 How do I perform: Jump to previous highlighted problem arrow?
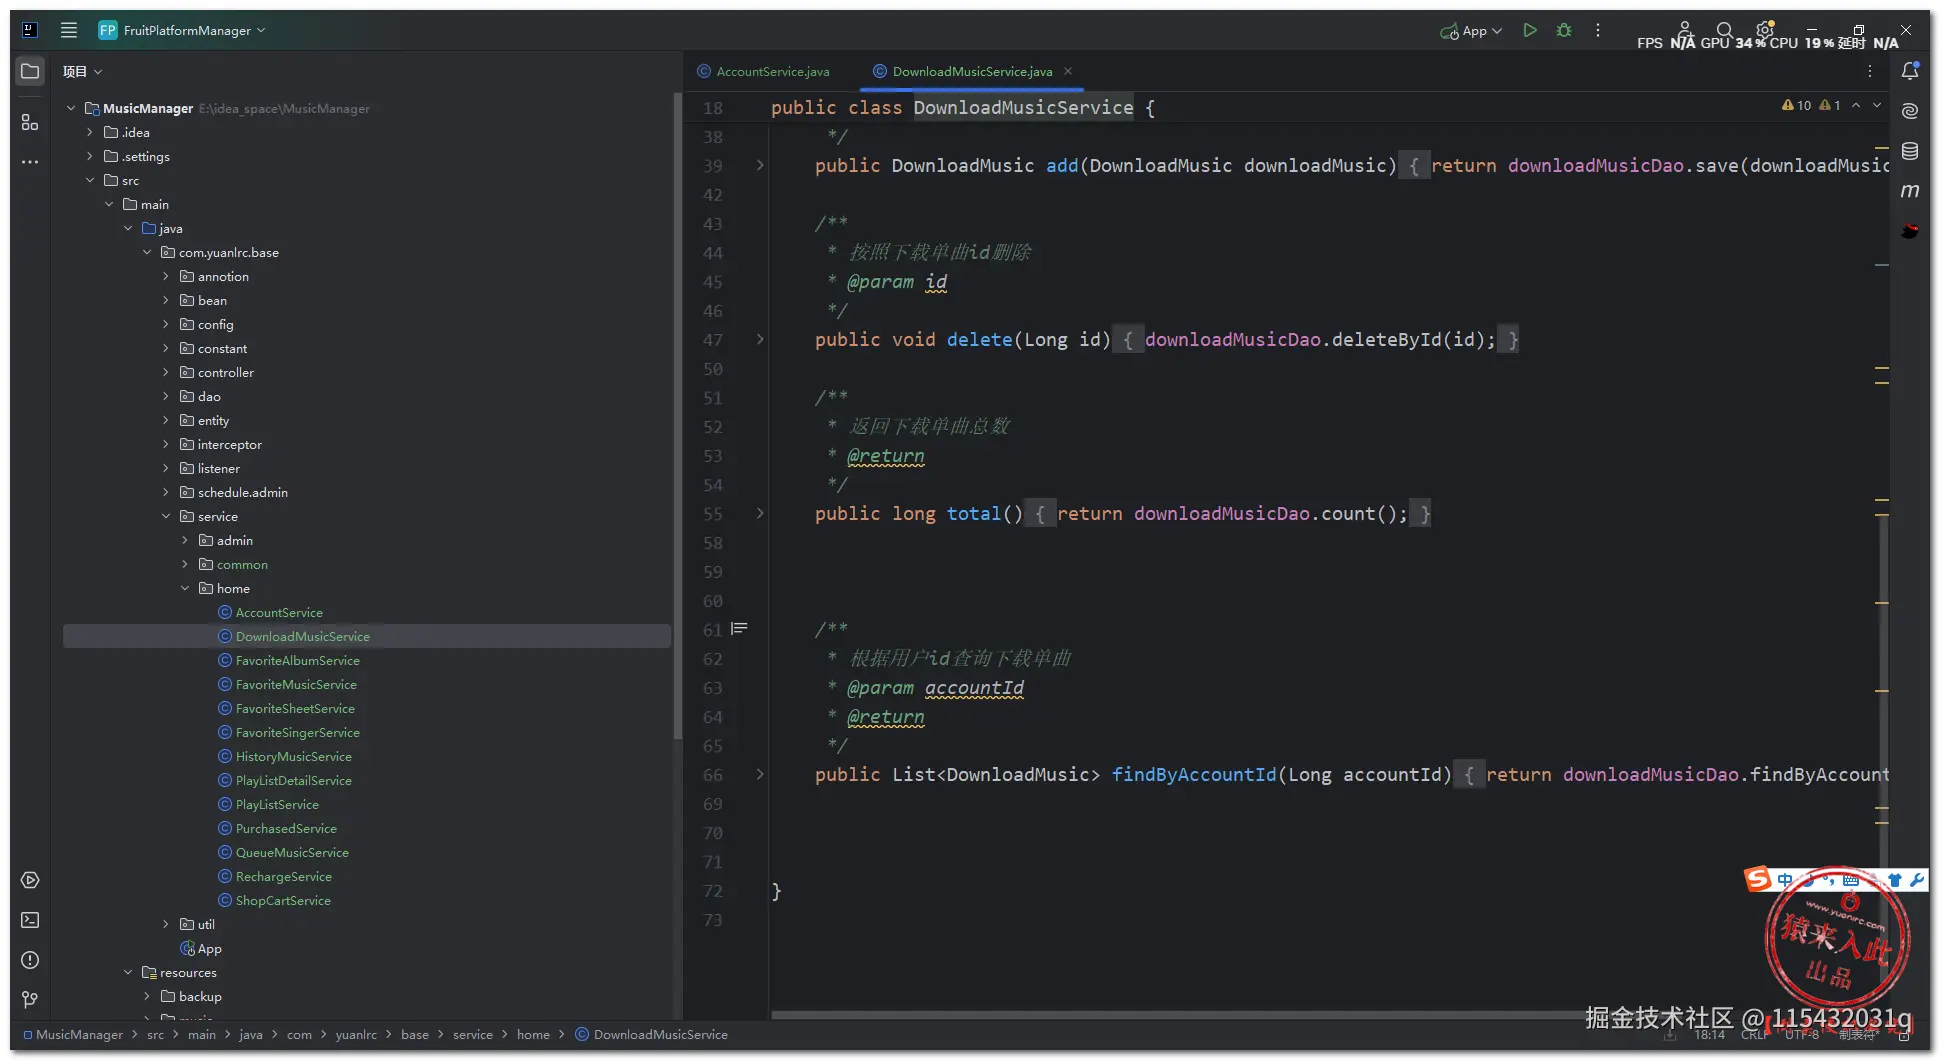coord(1856,105)
